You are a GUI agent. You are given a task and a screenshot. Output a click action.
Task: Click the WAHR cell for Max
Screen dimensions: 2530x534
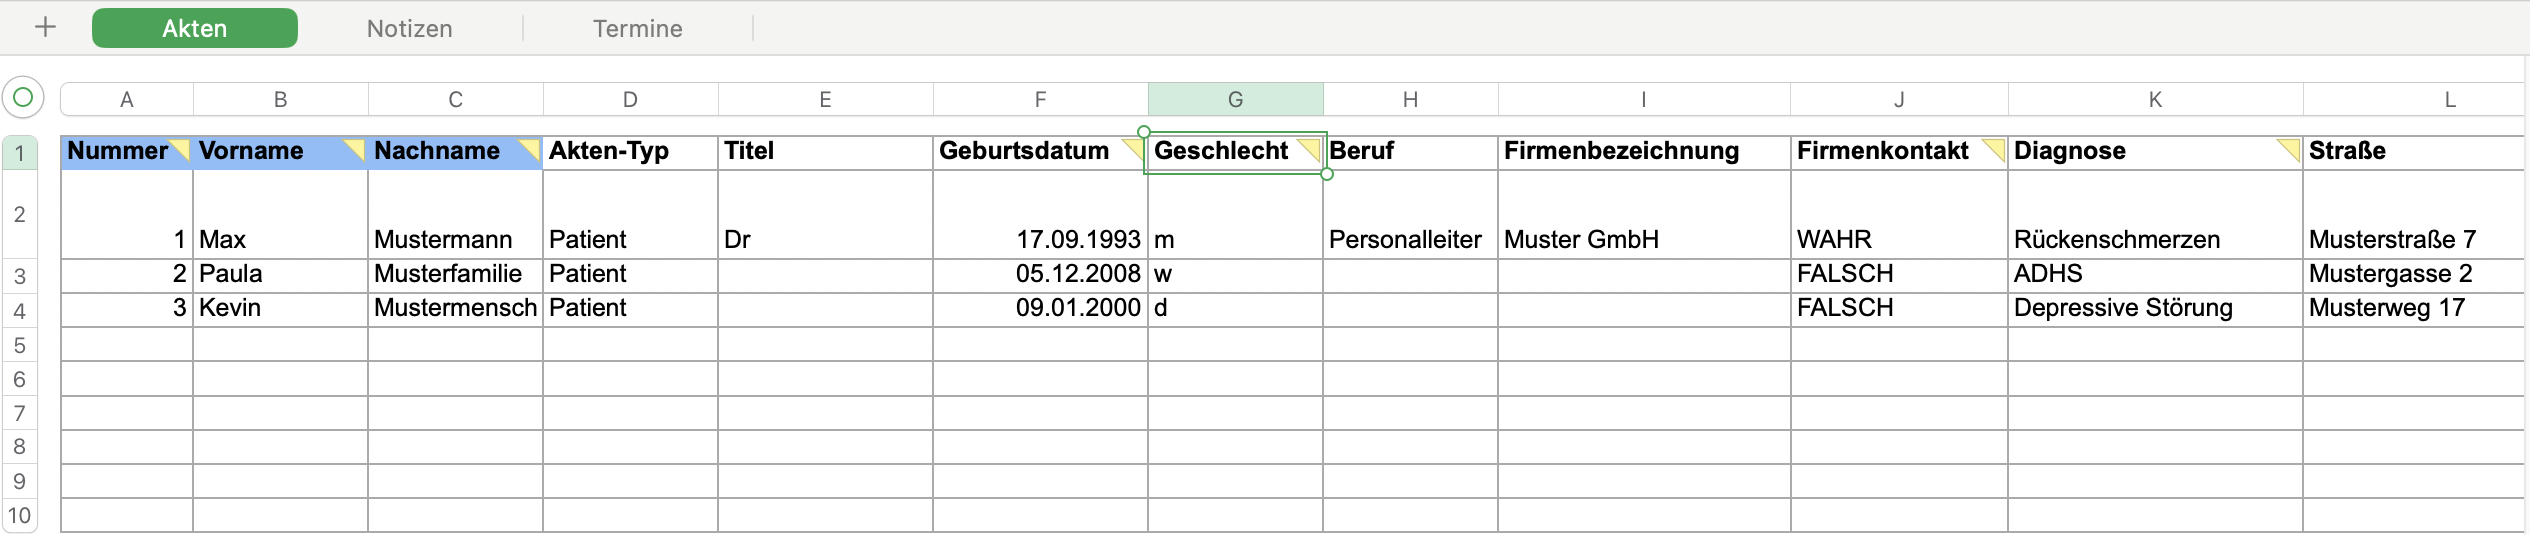coord(1897,239)
